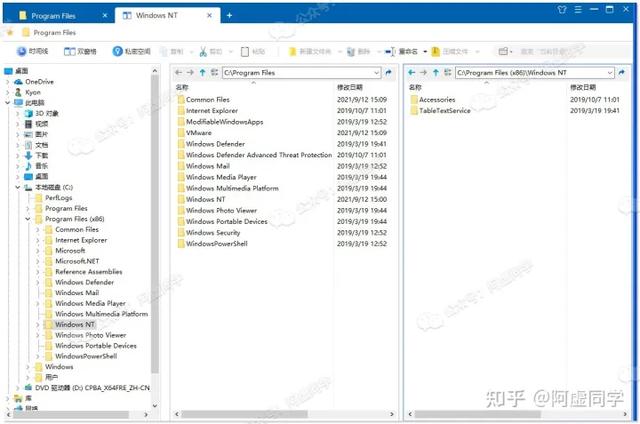Select Windows Photo Viewer in left pane
640x424 pixels.
(217, 210)
